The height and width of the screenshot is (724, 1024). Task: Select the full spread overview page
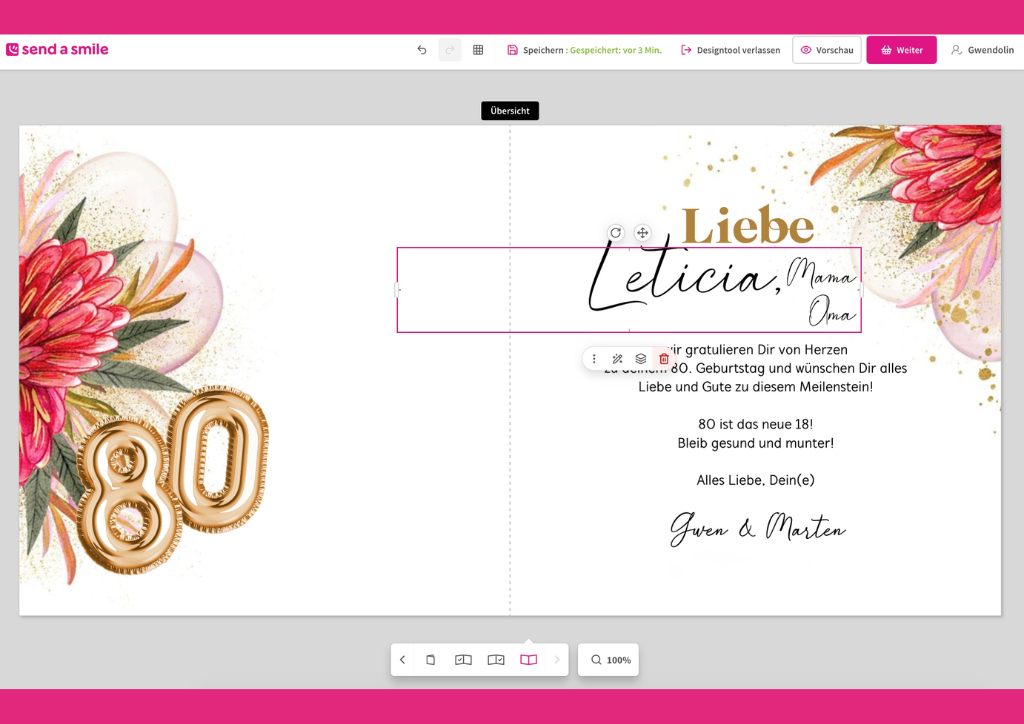(x=528, y=659)
